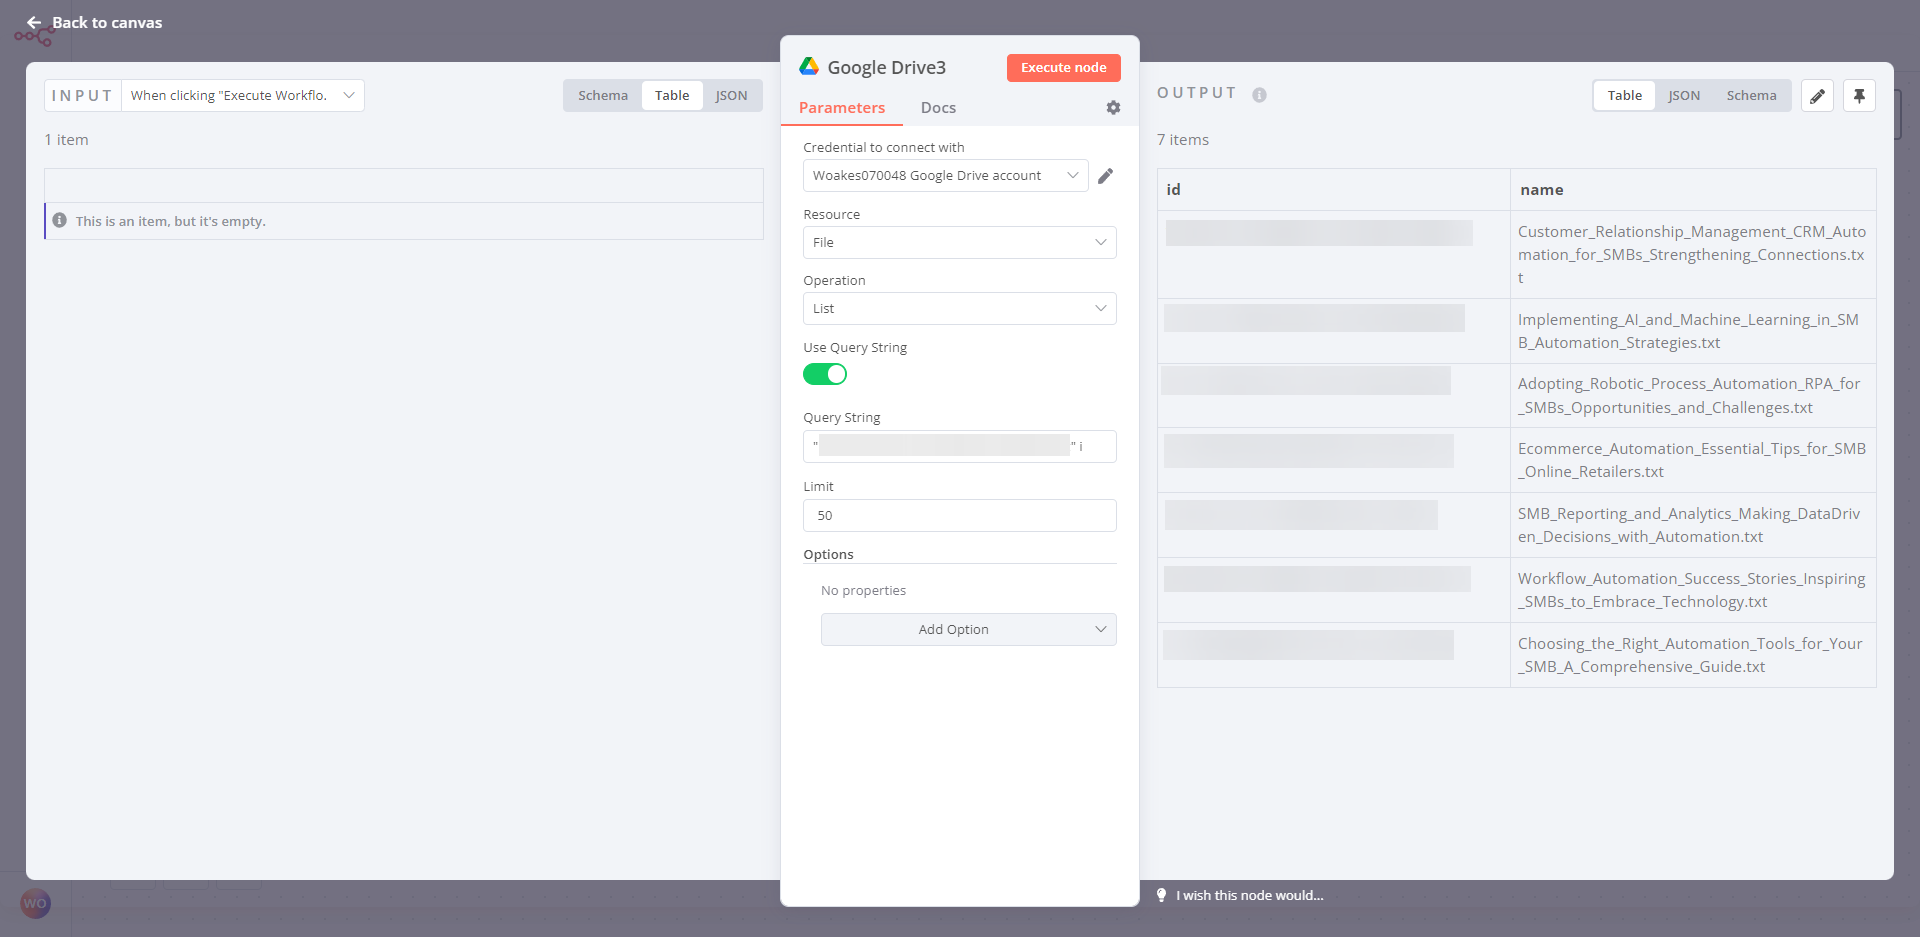The height and width of the screenshot is (937, 1920).
Task: Switch input view to Schema
Action: coord(603,96)
